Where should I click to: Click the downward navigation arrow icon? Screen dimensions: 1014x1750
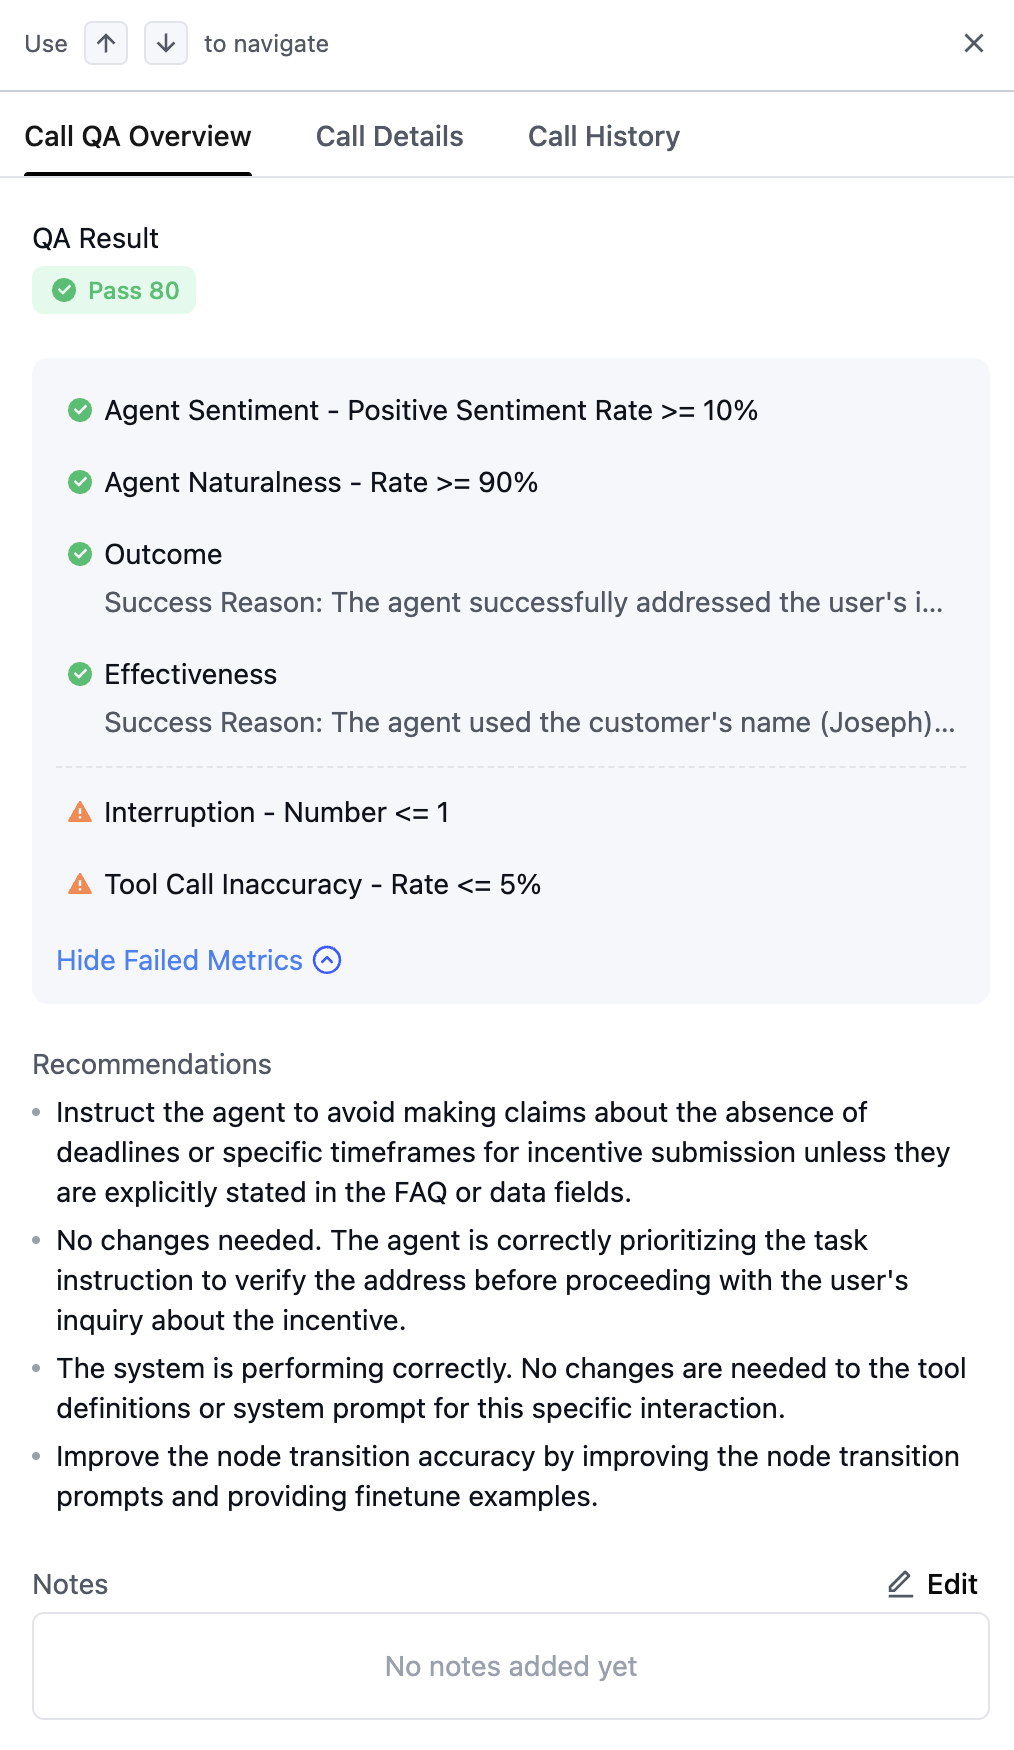[166, 43]
